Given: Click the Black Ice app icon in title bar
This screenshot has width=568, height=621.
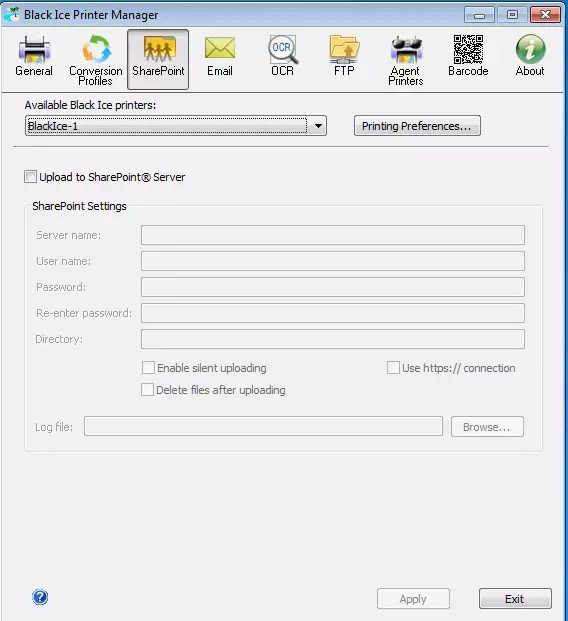Looking at the screenshot, I should 11,15.
